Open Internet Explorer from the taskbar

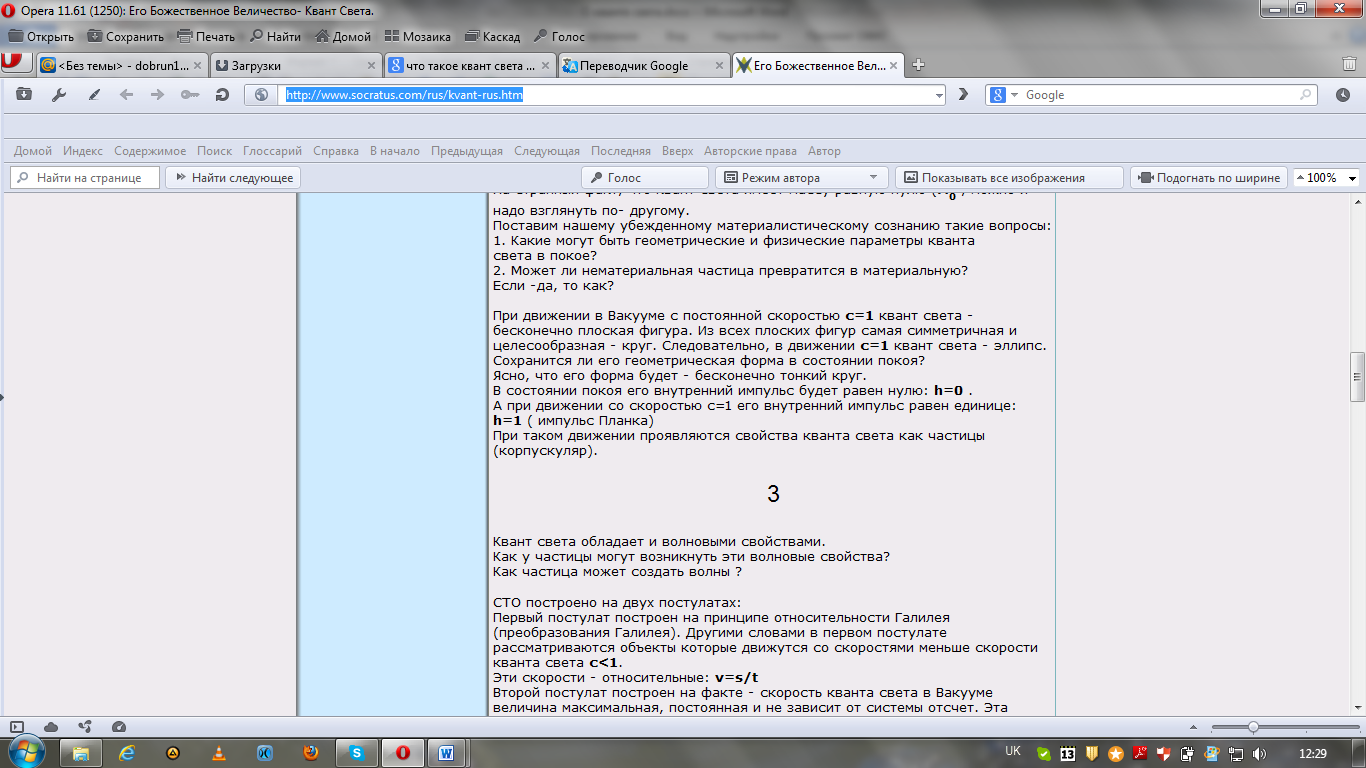point(127,752)
